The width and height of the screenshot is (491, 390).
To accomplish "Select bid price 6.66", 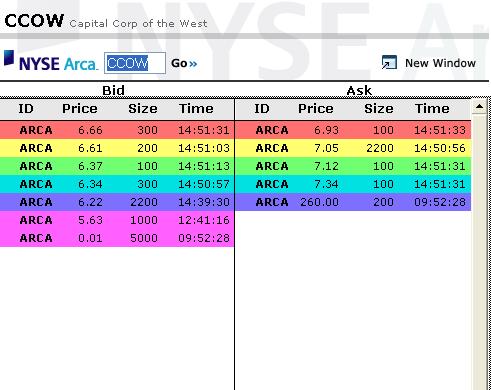I will 90,130.
